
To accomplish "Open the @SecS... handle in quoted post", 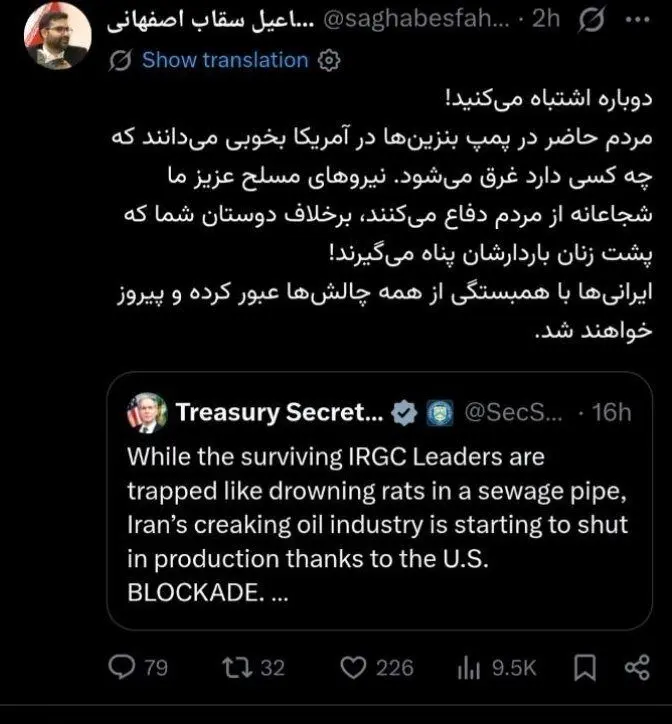I will 513,412.
